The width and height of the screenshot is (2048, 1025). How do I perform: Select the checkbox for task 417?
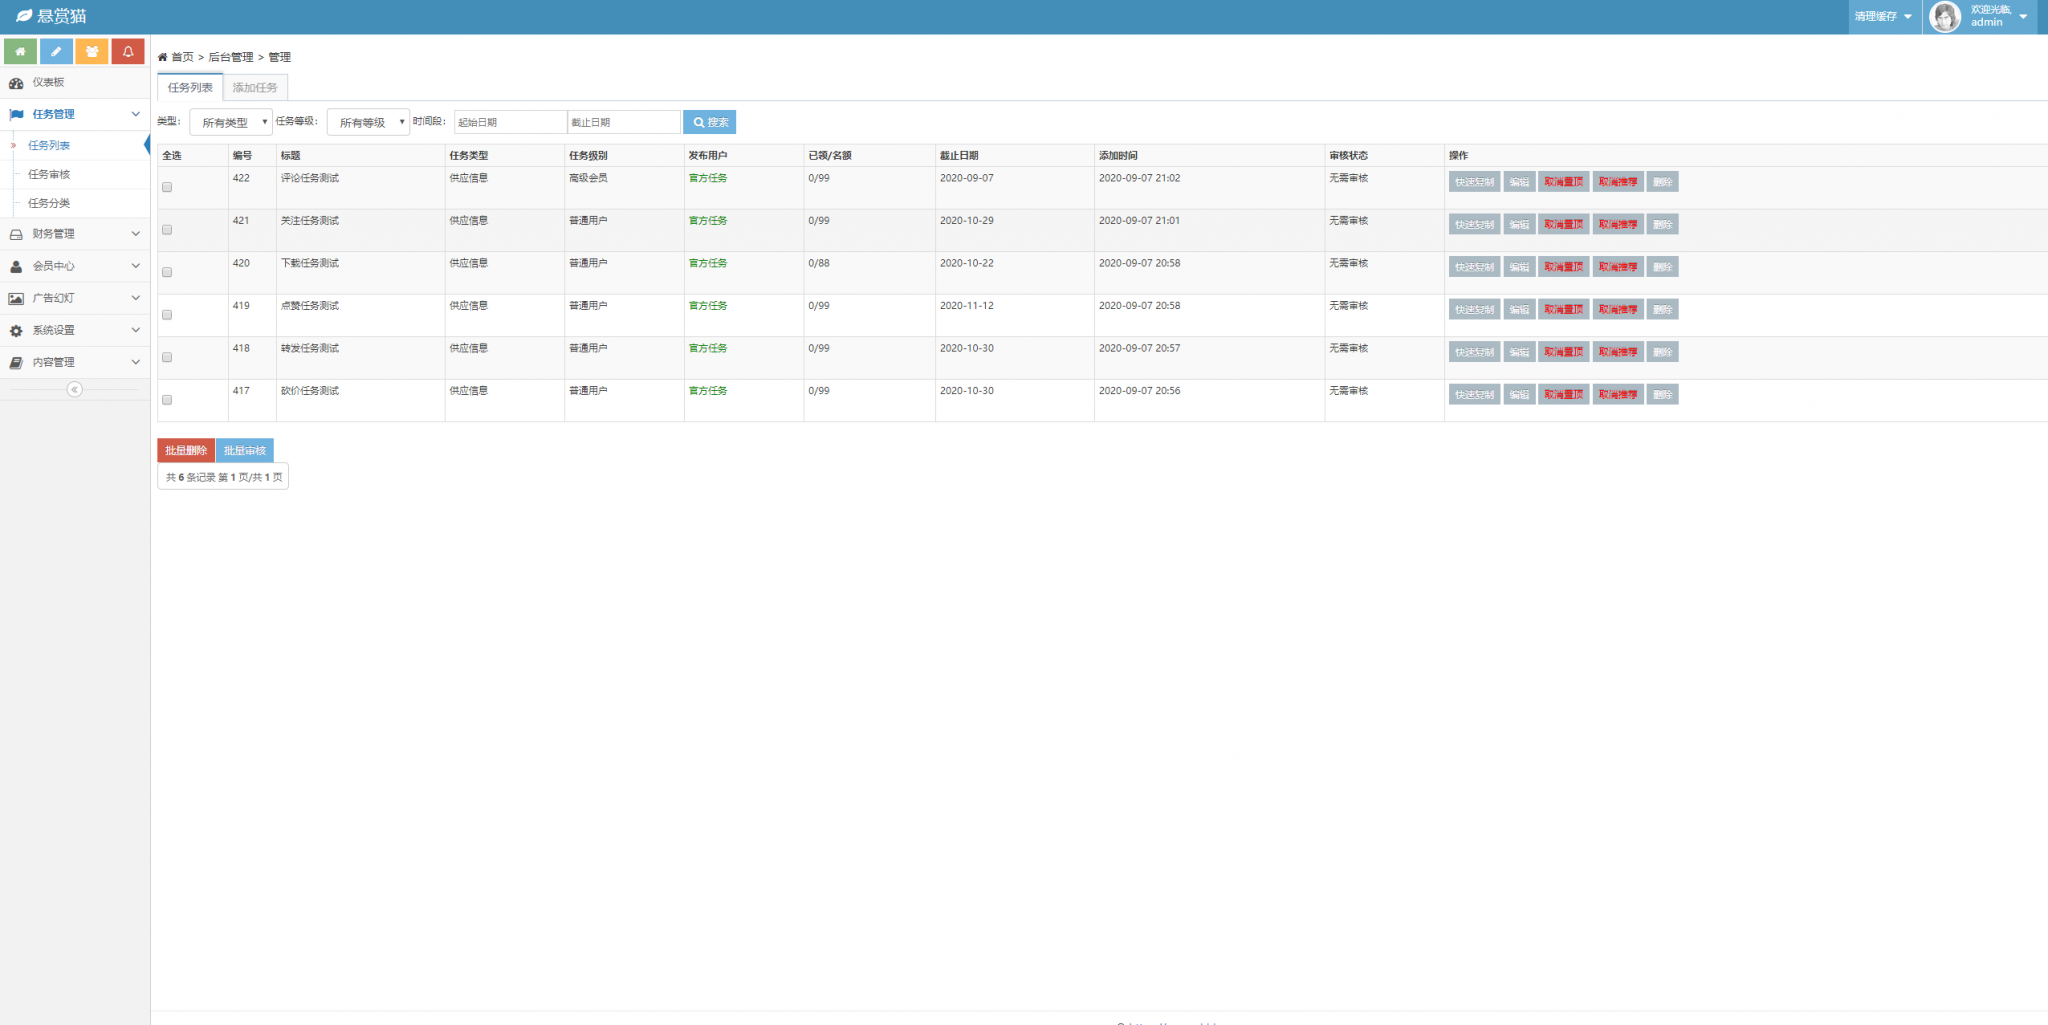(x=167, y=400)
